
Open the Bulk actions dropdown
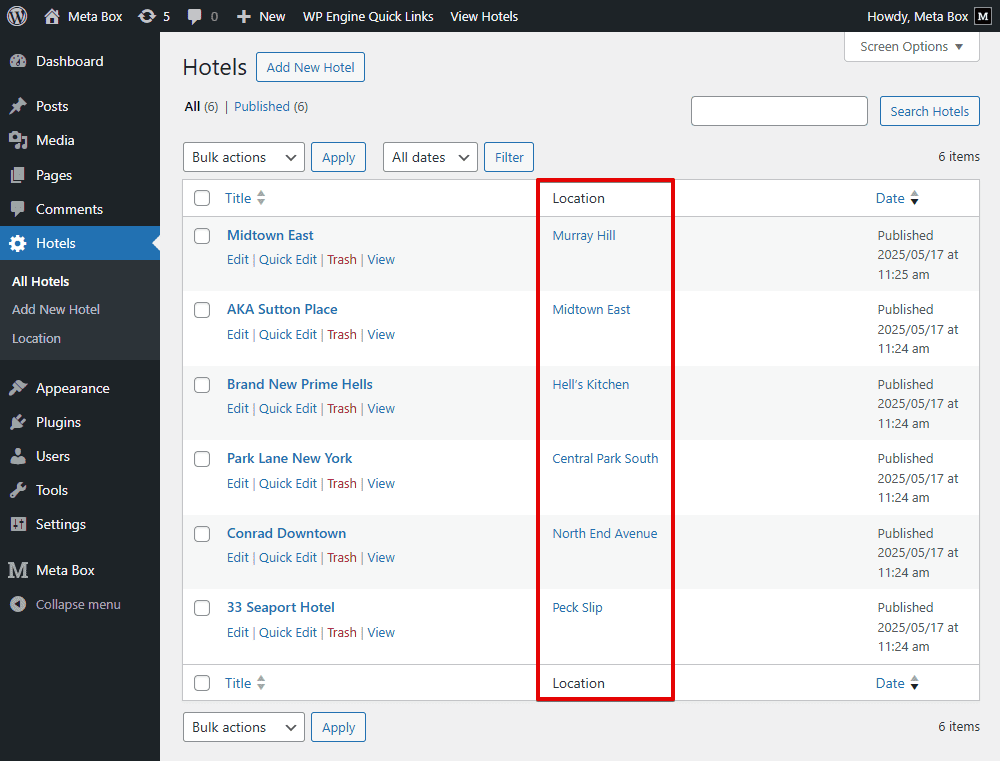[243, 157]
